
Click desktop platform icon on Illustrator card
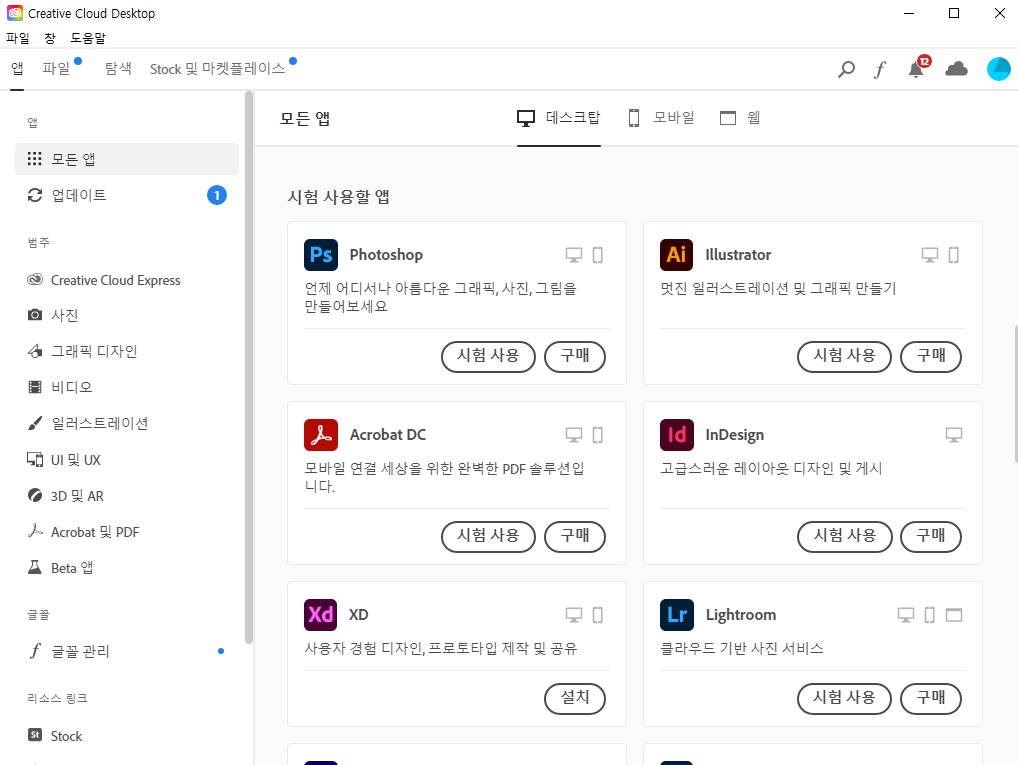[930, 255]
